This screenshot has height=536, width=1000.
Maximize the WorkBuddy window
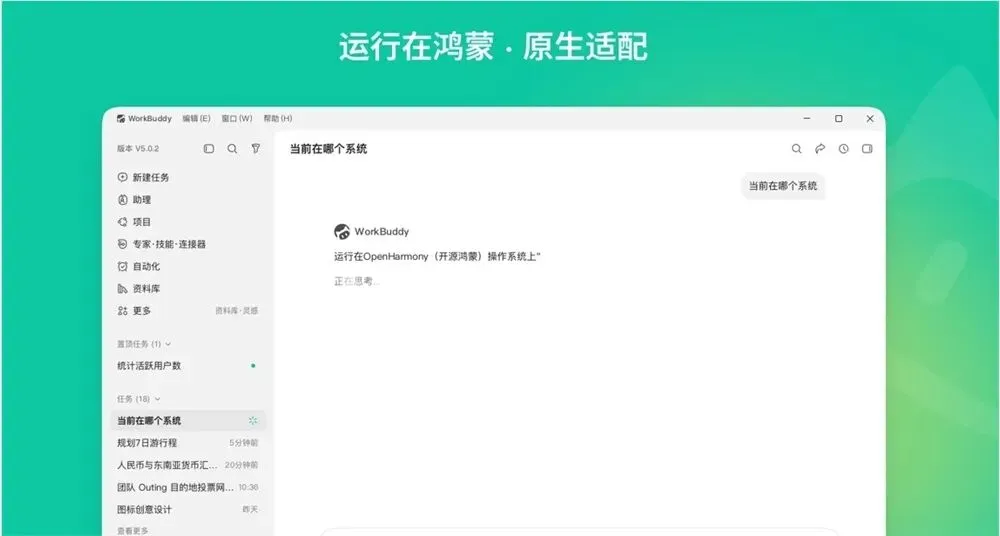pos(839,119)
